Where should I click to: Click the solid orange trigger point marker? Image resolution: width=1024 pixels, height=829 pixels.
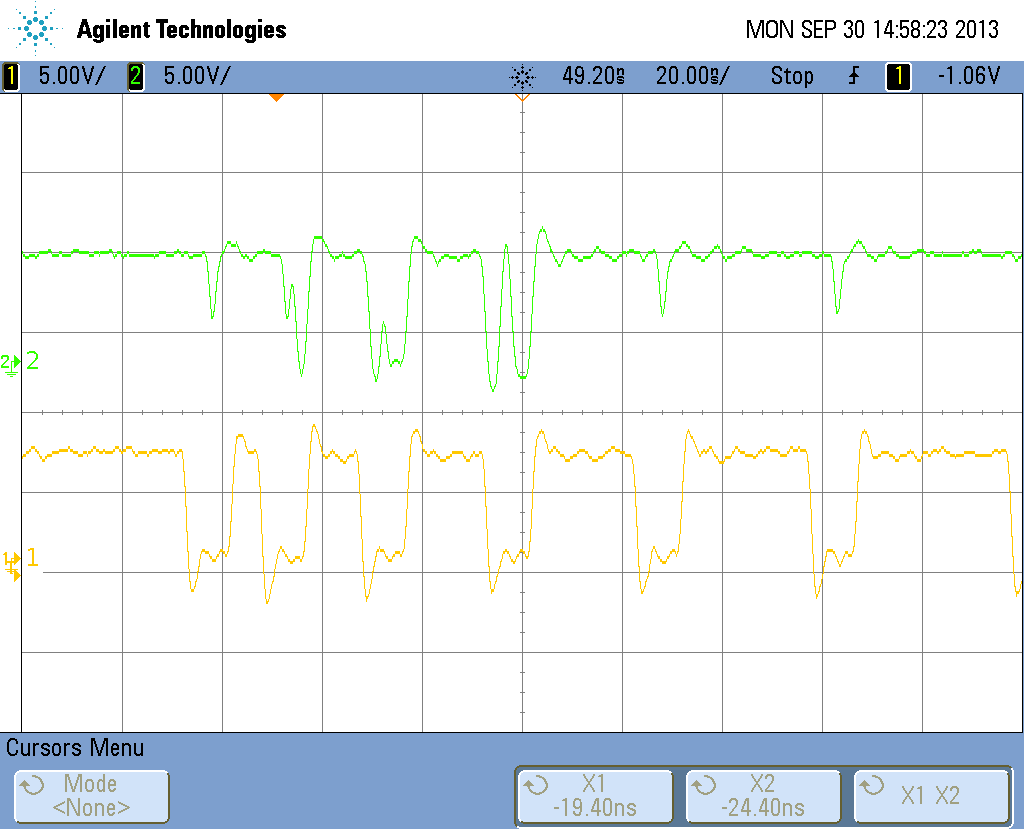tap(276, 97)
